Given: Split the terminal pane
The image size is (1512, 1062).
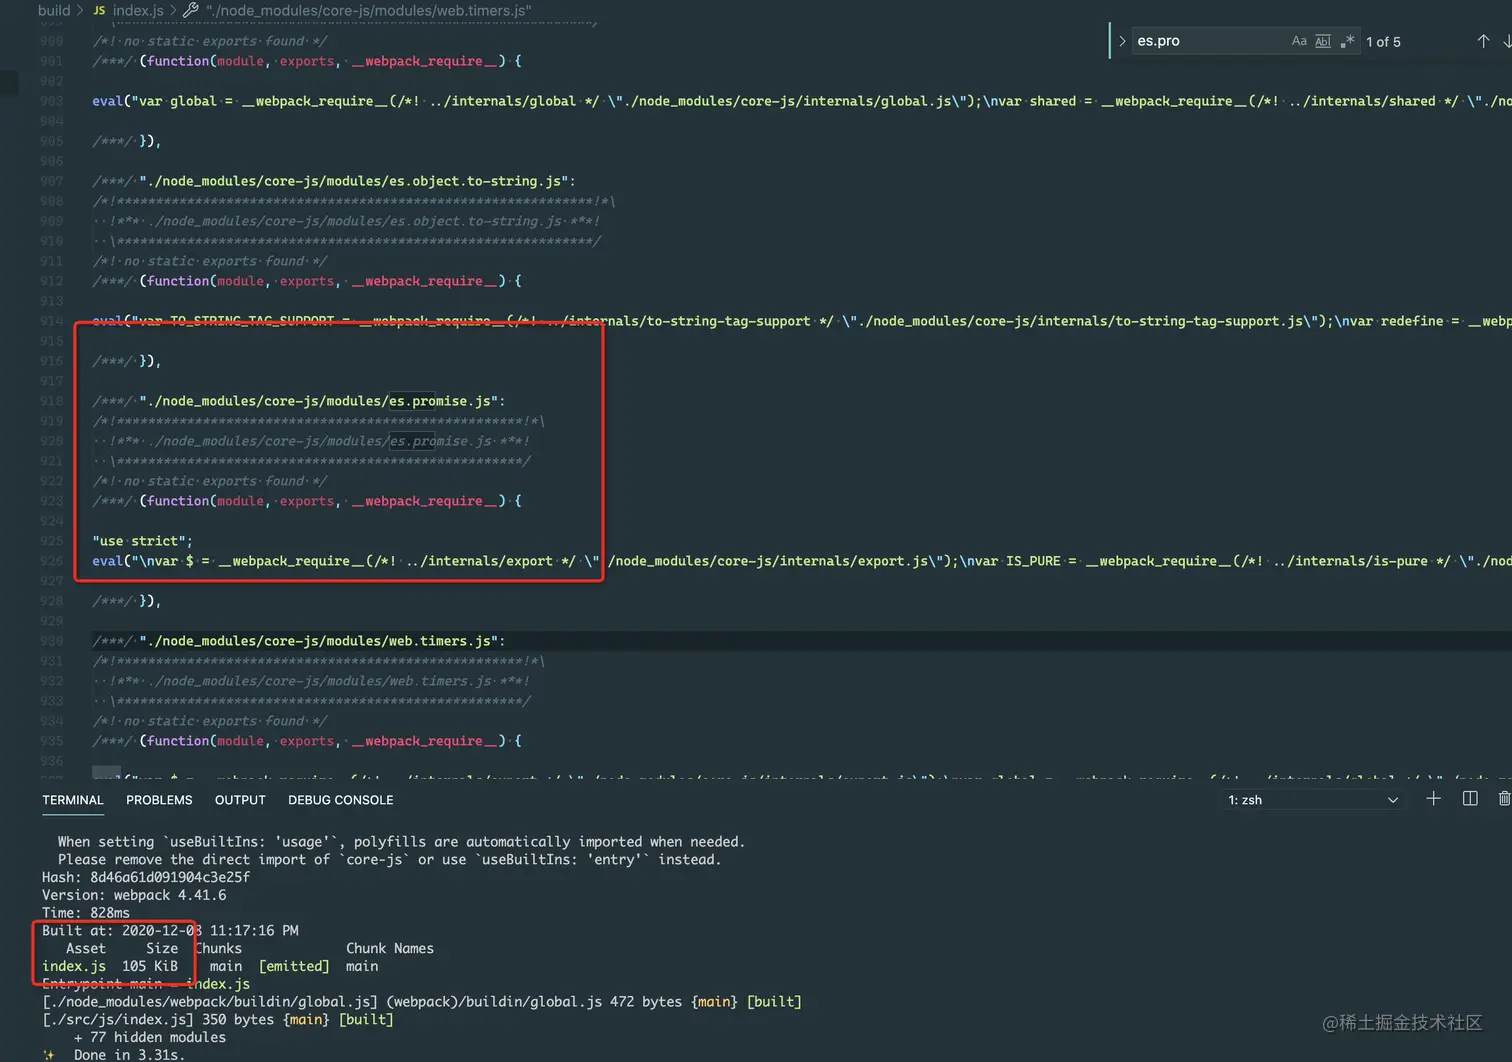Looking at the screenshot, I should [x=1470, y=799].
